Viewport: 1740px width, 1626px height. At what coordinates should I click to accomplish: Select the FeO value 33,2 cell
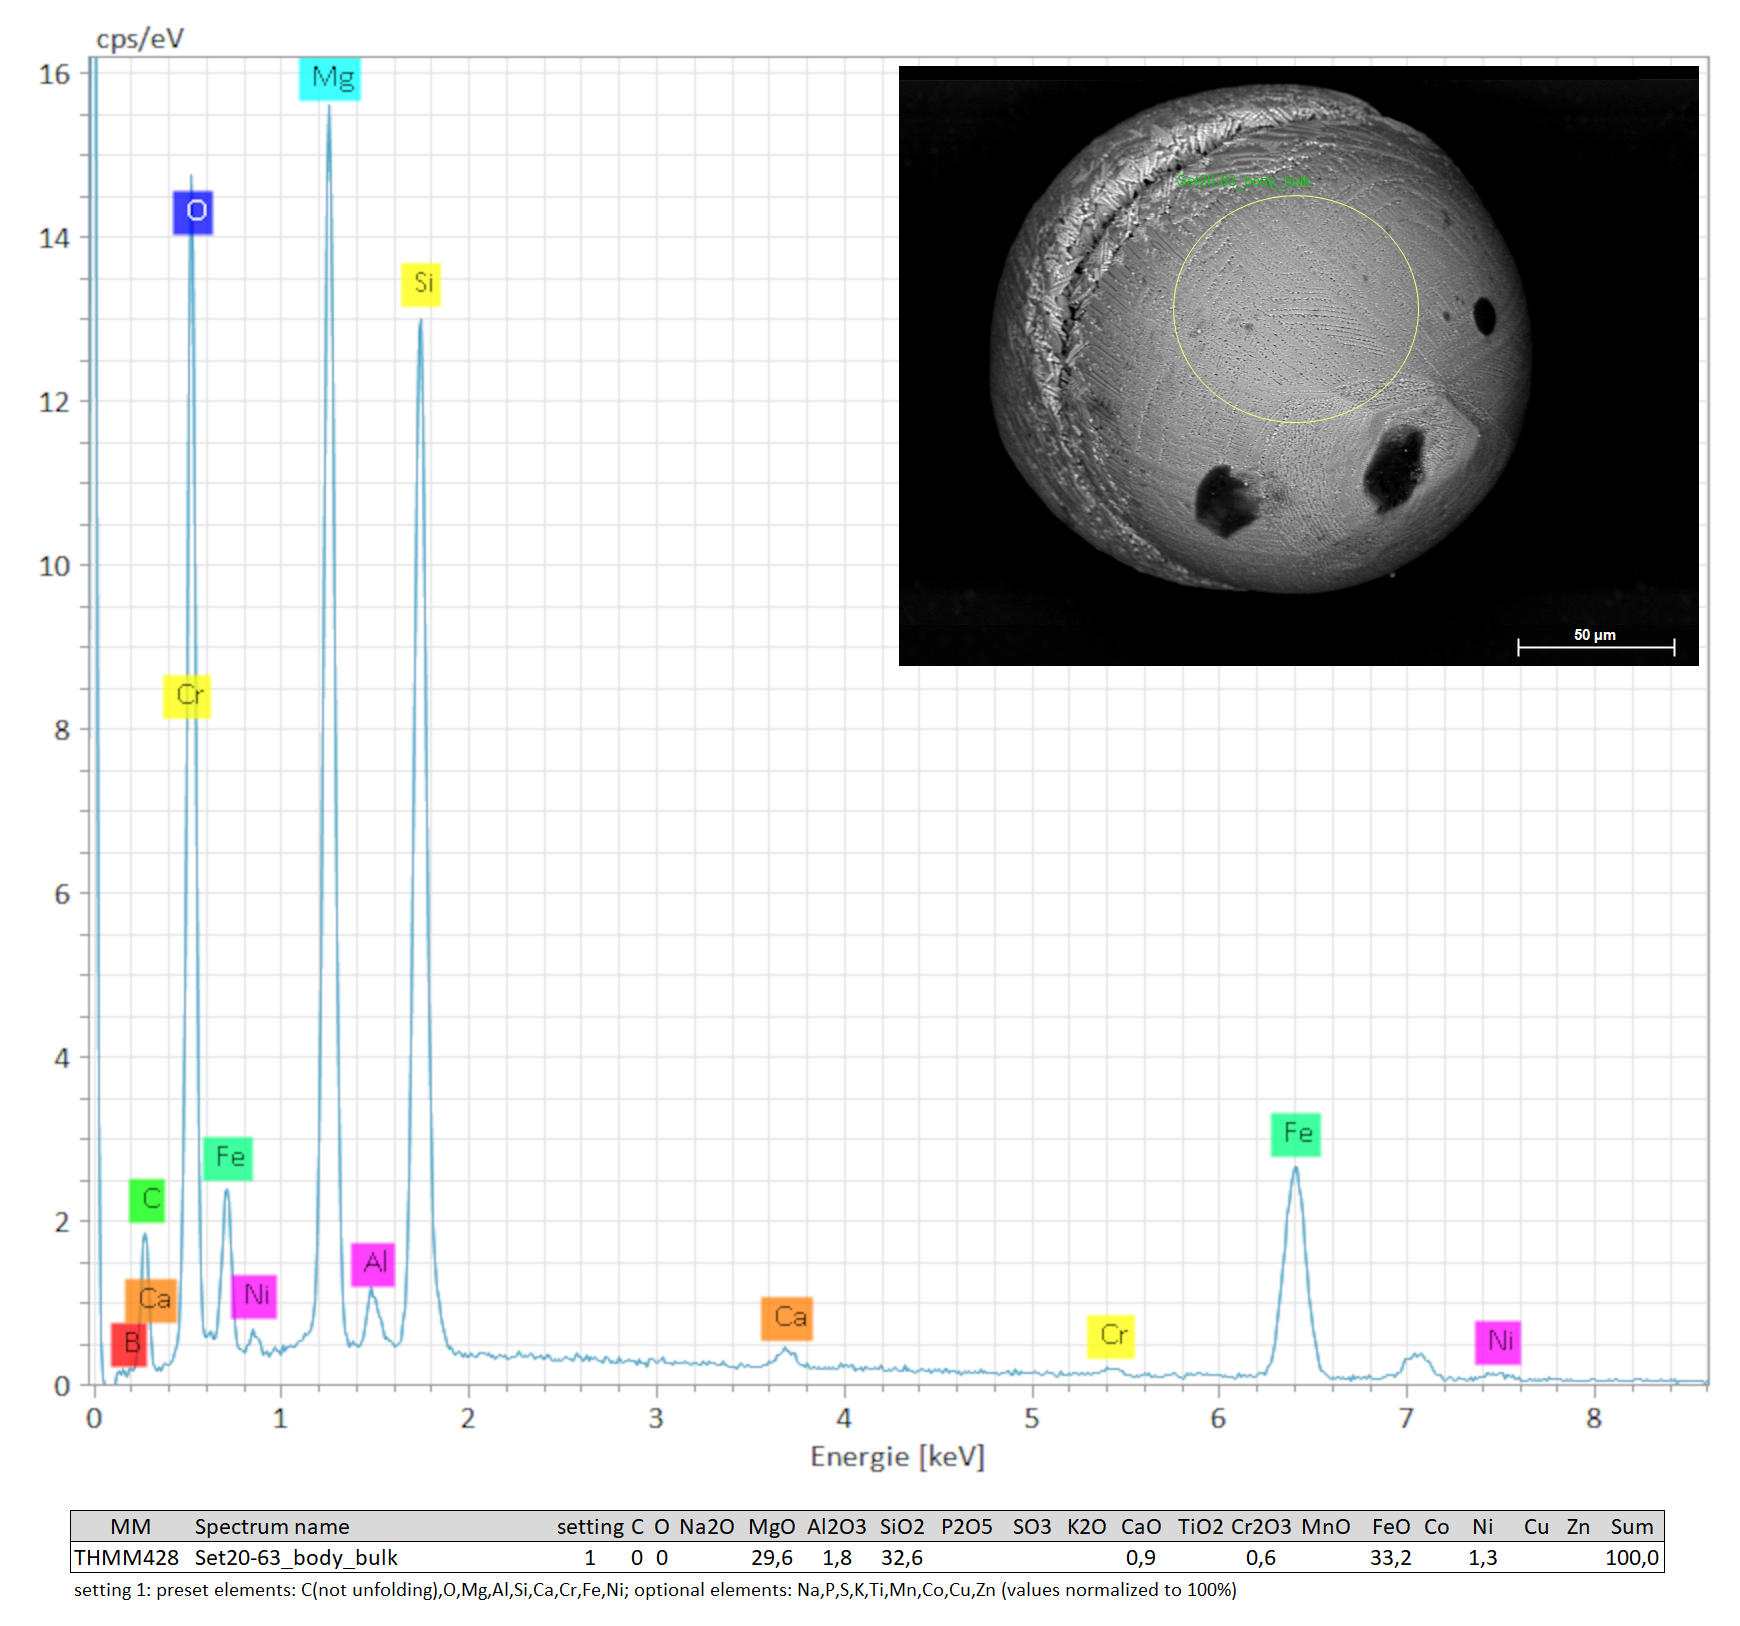tap(1390, 1557)
